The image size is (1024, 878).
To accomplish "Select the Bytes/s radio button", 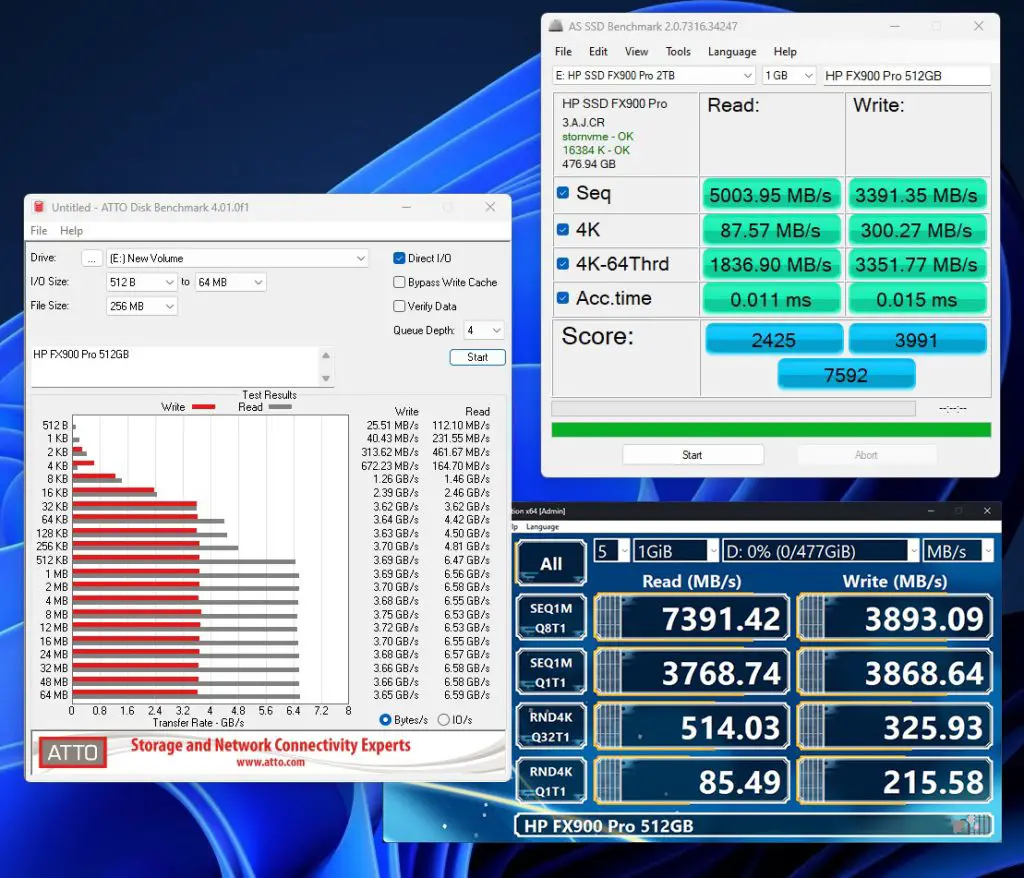I will [385, 720].
